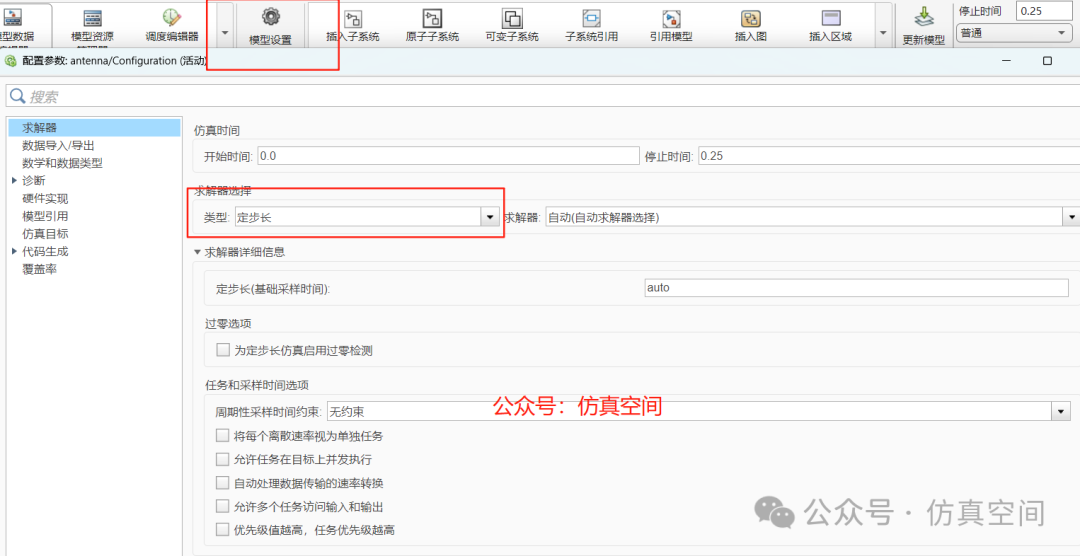The image size is (1080, 556).
Task: Select 硬件实现 in the sidebar
Action: tap(45, 199)
